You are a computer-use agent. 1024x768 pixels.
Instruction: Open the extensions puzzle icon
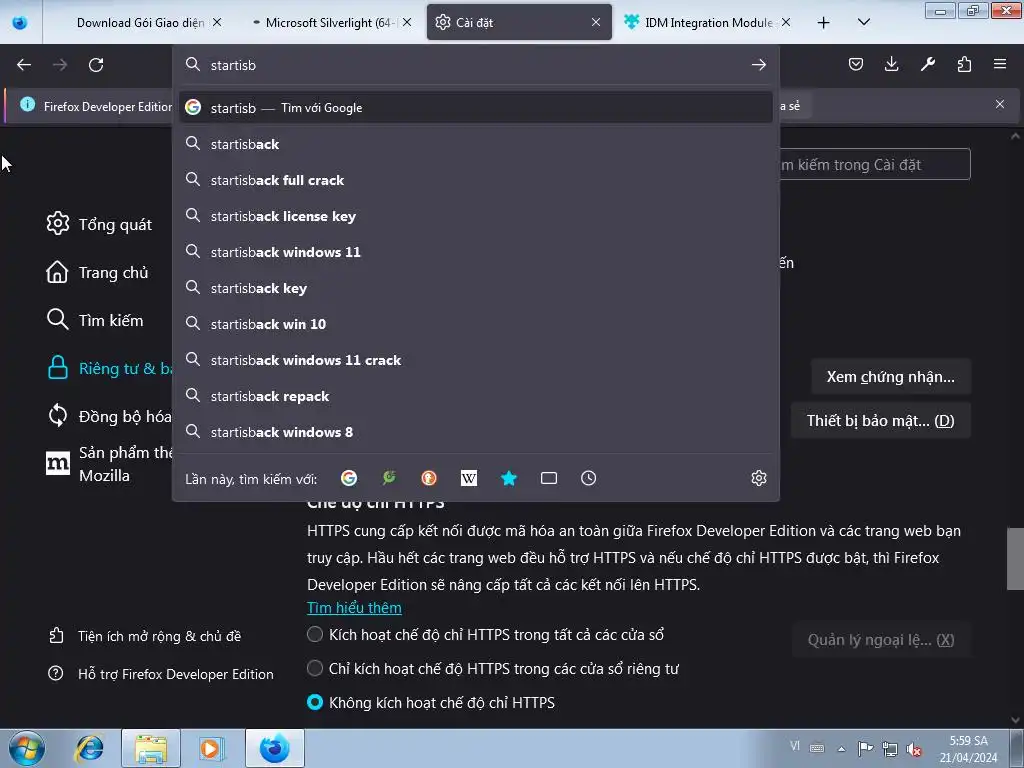(964, 64)
